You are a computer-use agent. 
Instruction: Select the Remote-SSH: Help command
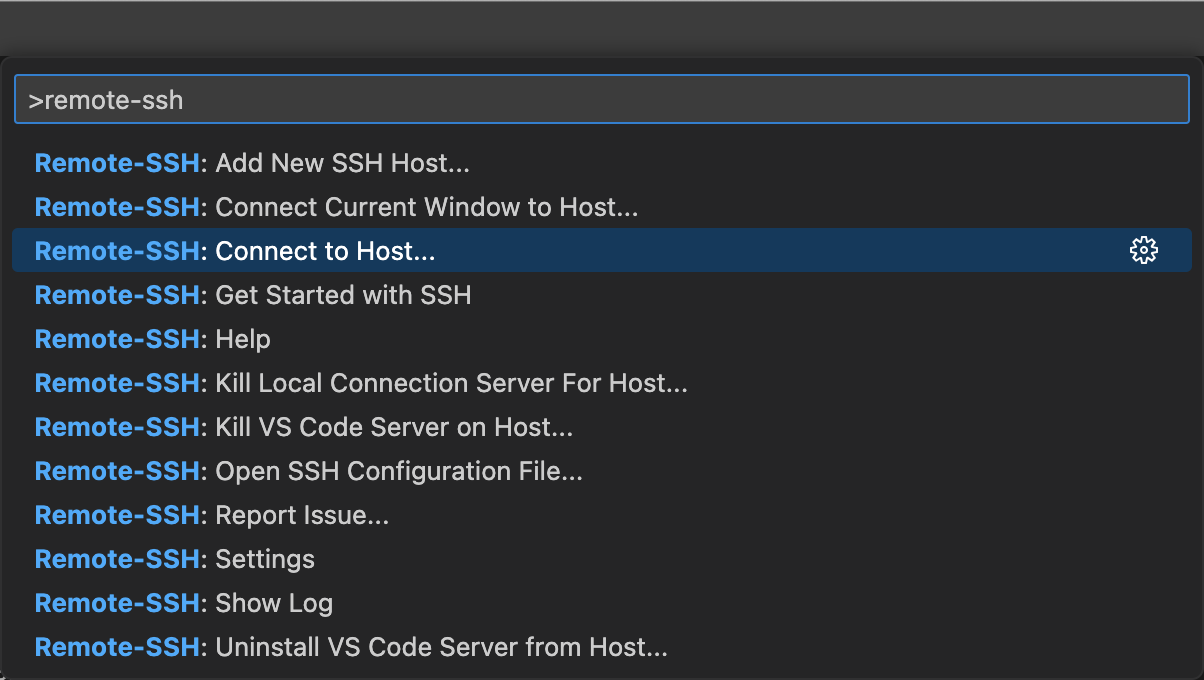coord(243,339)
